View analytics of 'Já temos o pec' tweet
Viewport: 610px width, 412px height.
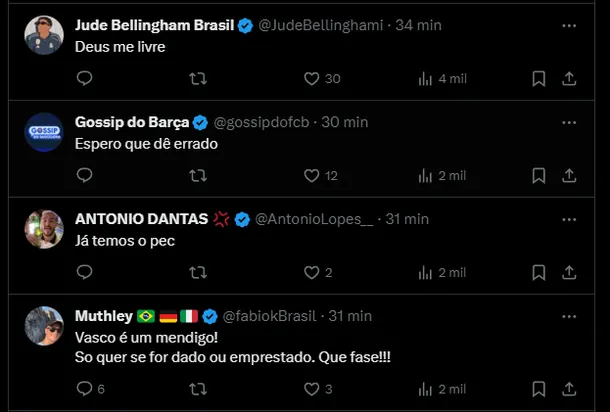(x=424, y=273)
